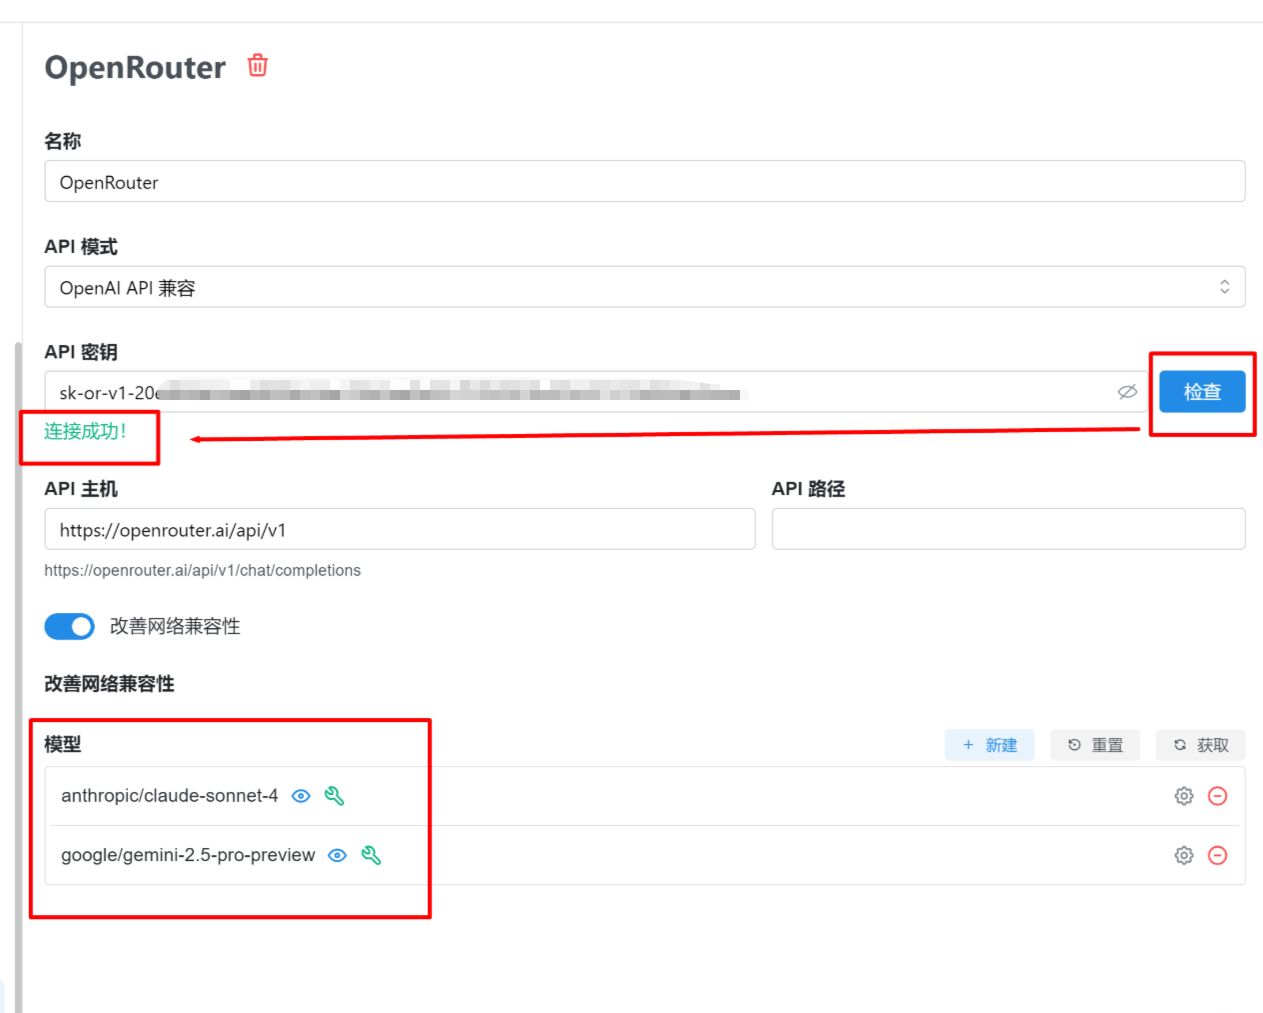Add a model with 新建 button
The image size is (1263, 1013).
[990, 745]
